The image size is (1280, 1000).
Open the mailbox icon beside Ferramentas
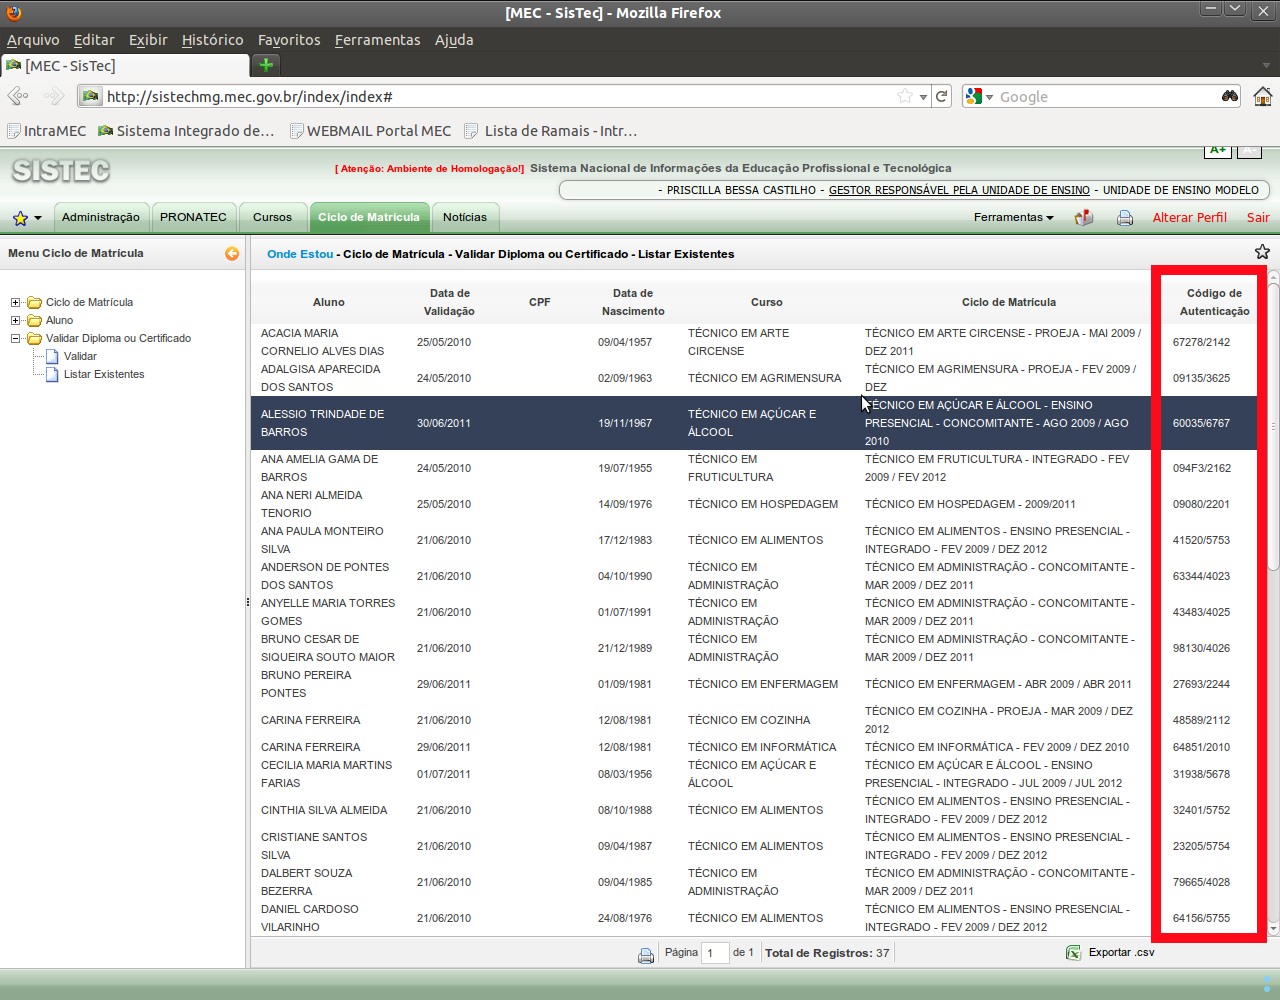pyautogui.click(x=1084, y=218)
